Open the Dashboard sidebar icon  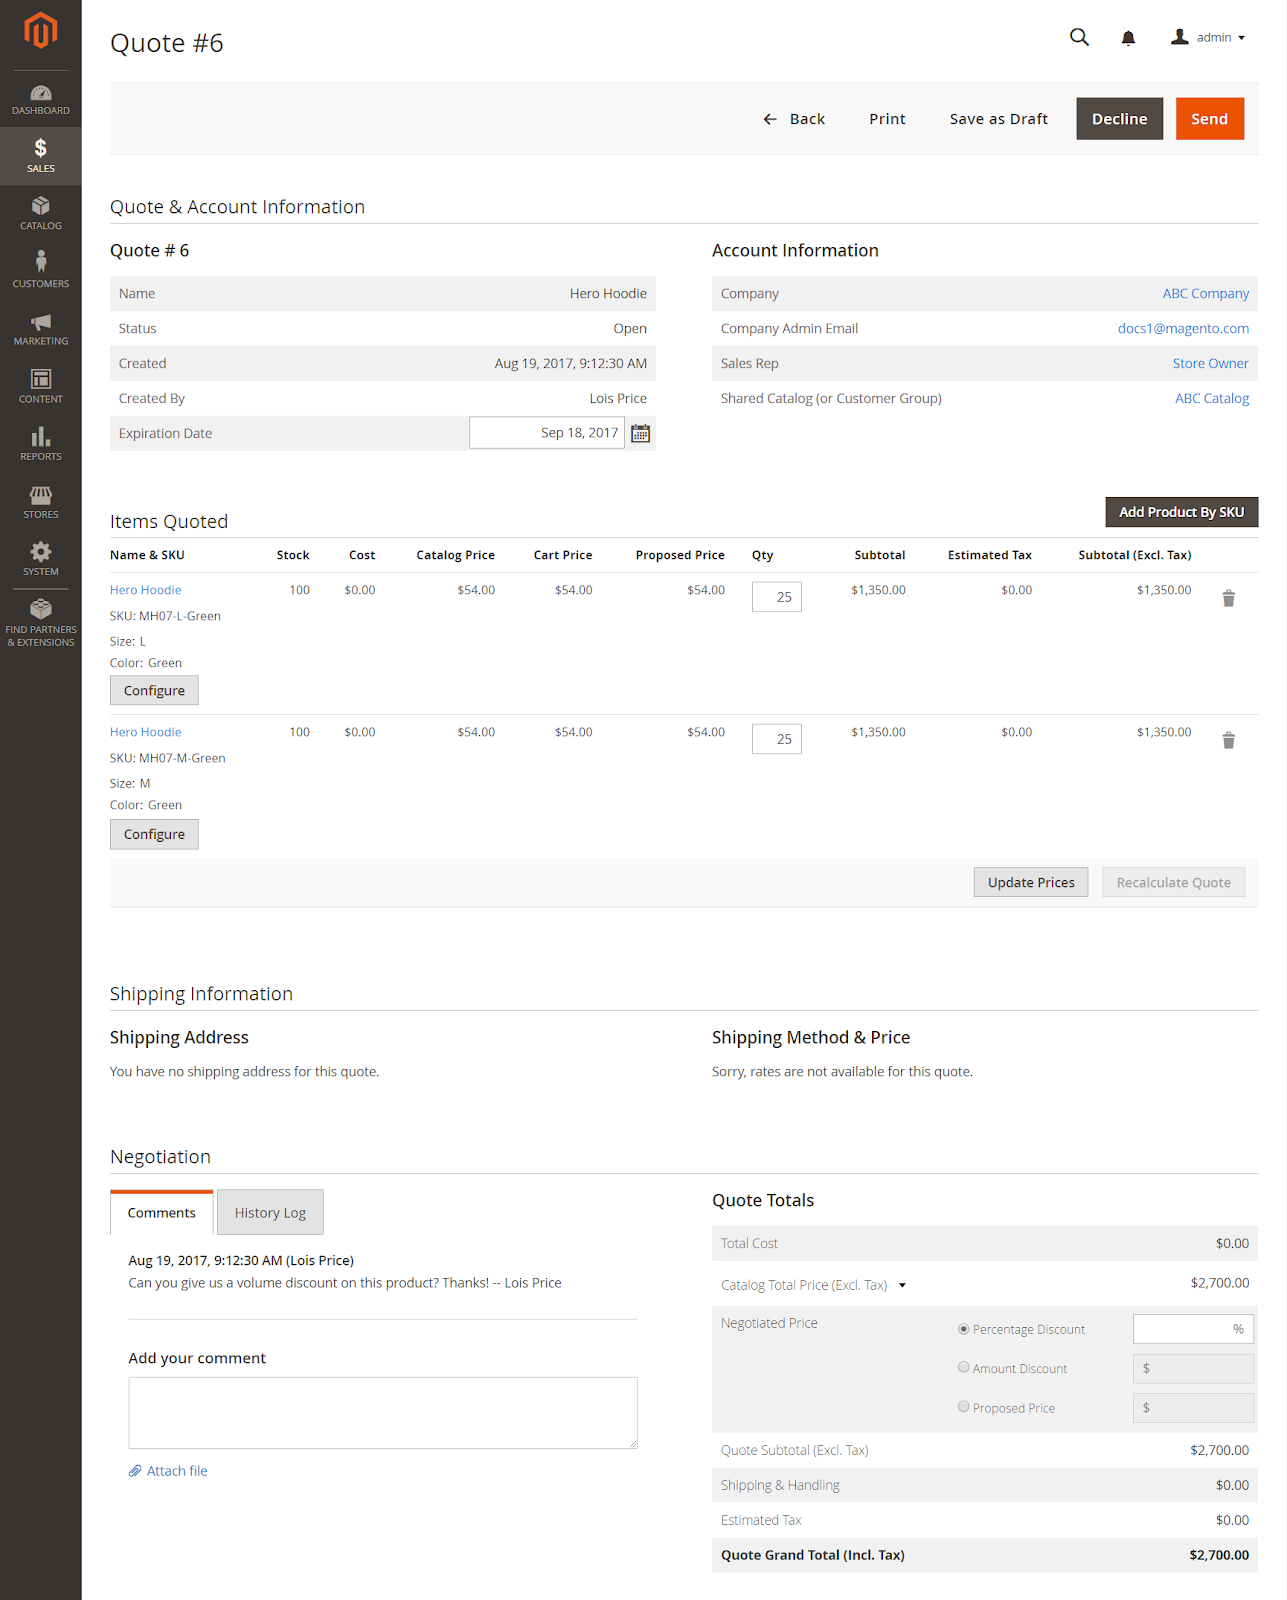[x=41, y=100]
